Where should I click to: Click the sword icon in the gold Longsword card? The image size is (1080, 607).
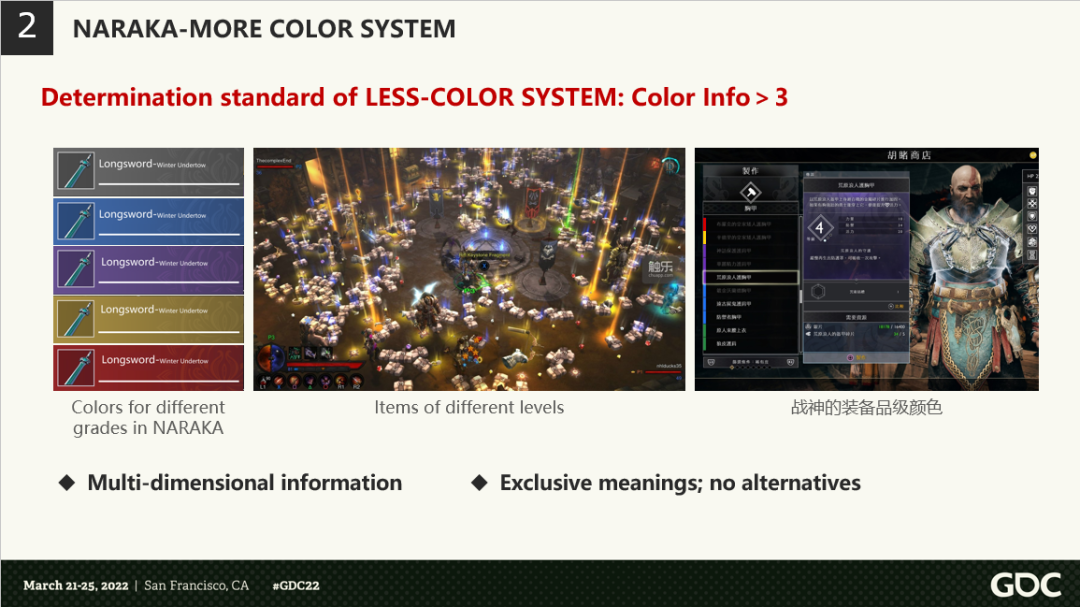tap(76, 319)
